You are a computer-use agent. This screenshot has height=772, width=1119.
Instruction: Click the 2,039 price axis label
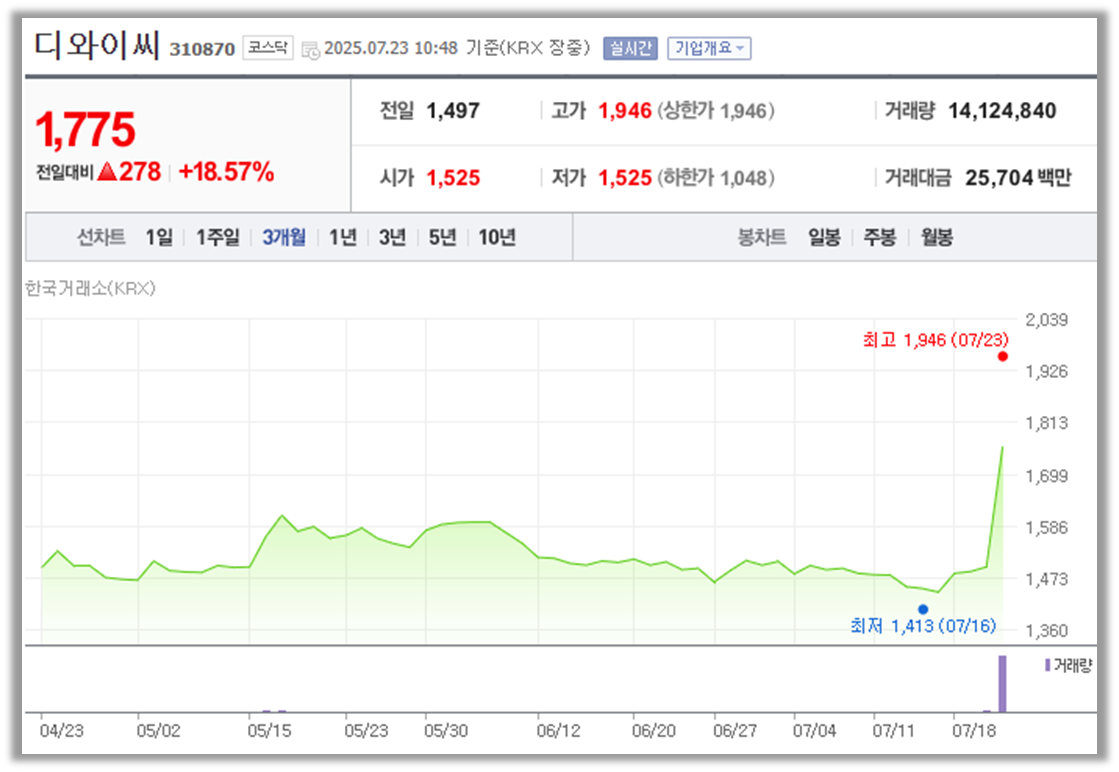[1046, 320]
